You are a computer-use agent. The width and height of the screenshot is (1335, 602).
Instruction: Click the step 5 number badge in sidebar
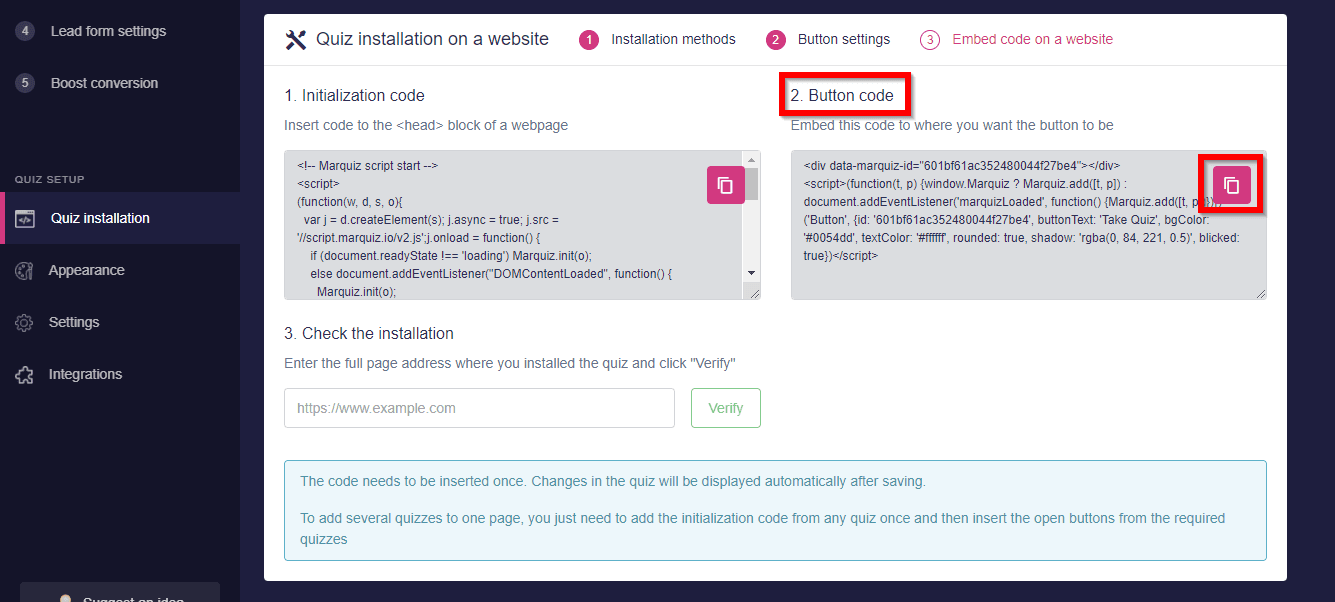click(x=25, y=83)
